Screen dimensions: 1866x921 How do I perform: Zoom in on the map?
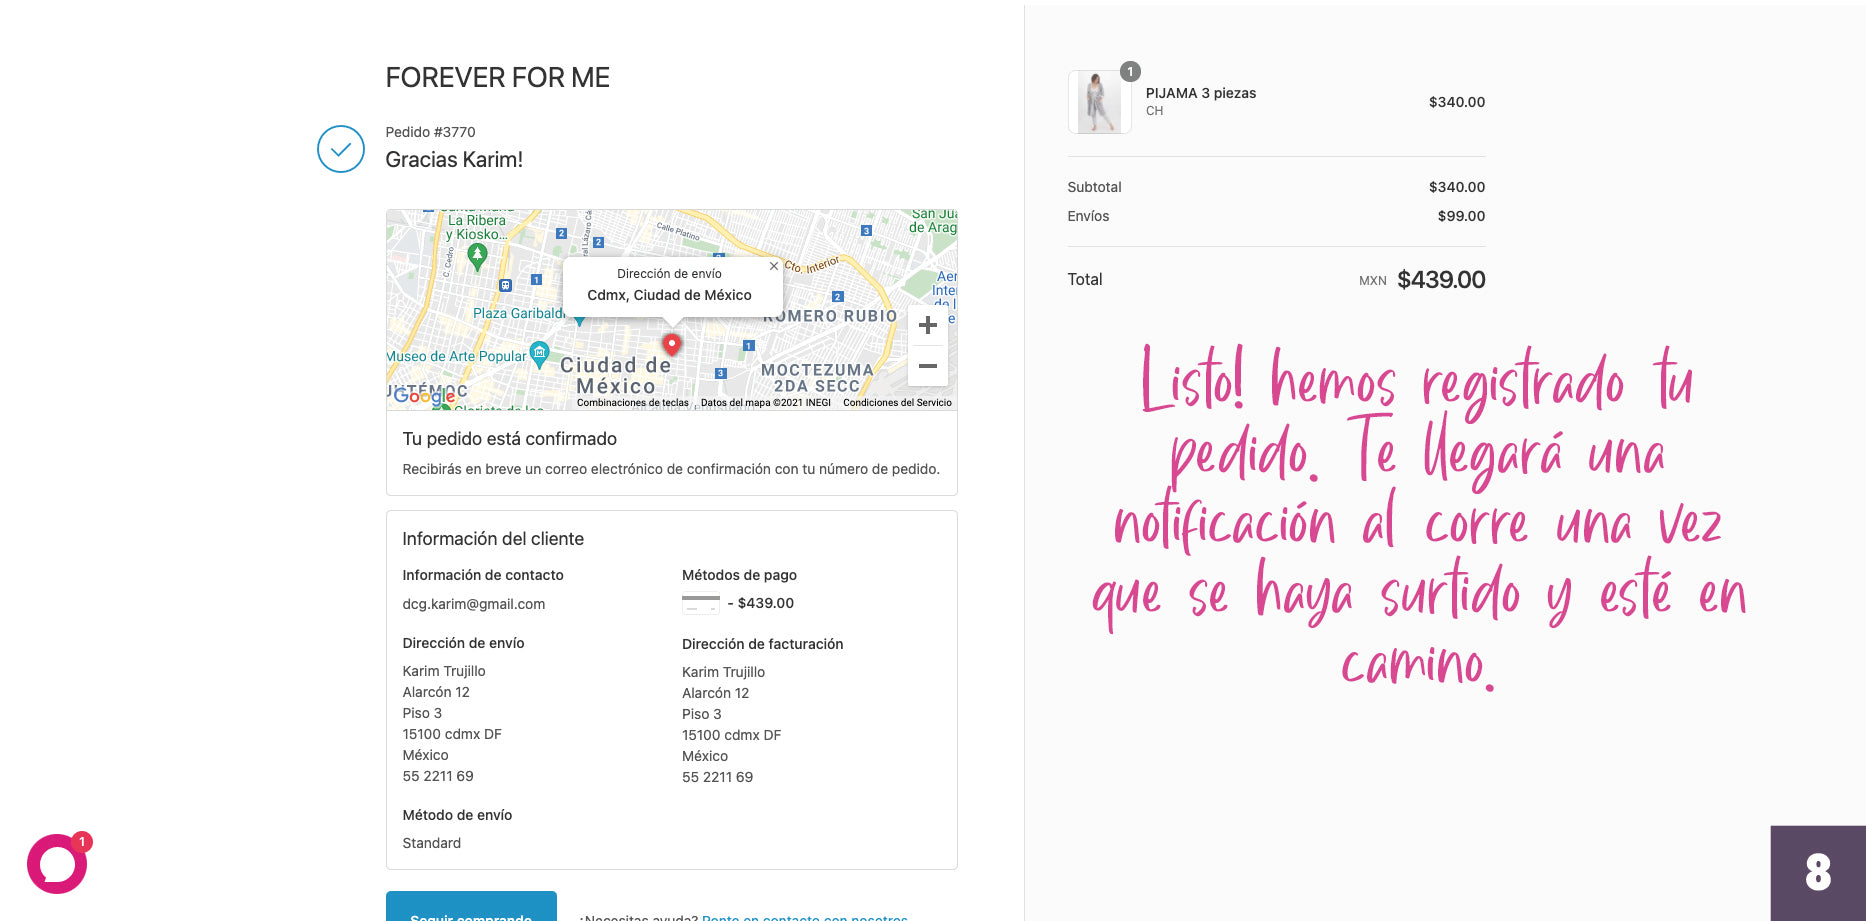pyautogui.click(x=927, y=326)
